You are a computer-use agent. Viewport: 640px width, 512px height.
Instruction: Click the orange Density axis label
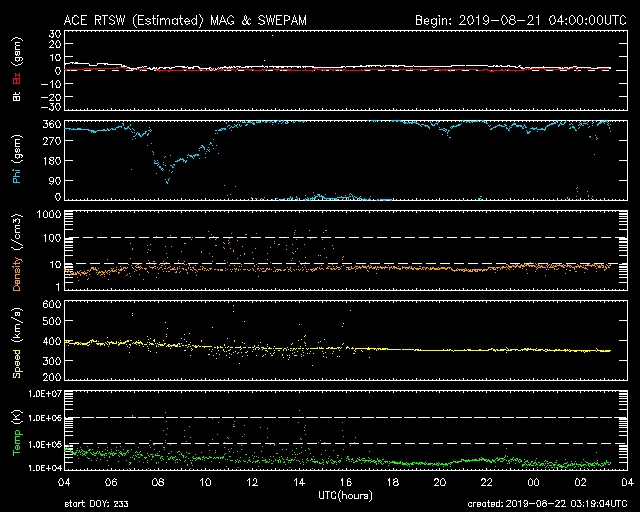[x=18, y=254]
